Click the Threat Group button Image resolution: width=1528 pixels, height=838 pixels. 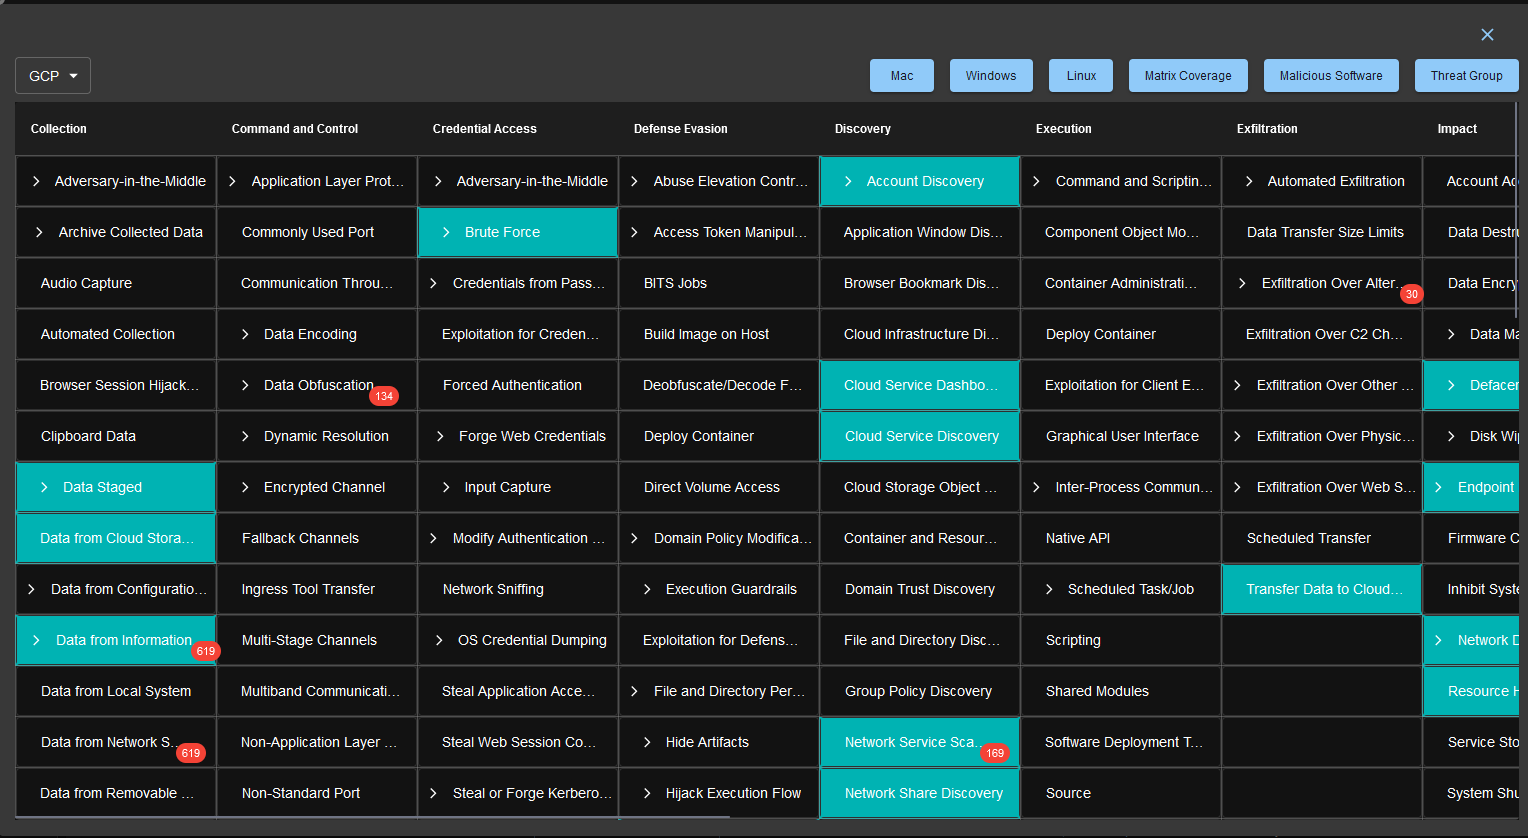(1465, 76)
